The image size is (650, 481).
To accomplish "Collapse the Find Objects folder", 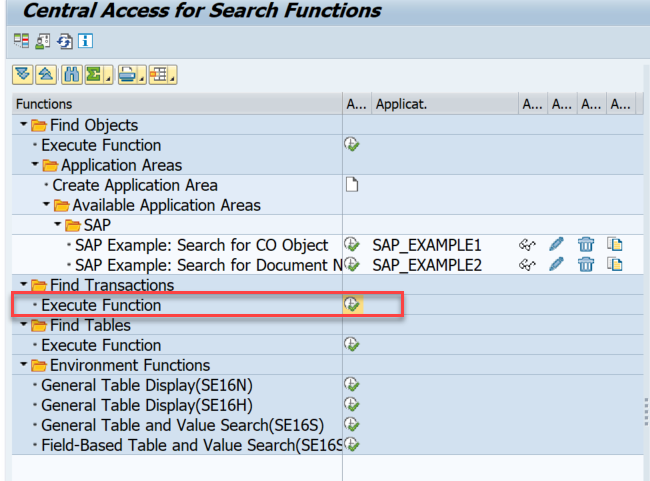I will pyautogui.click(x=22, y=125).
